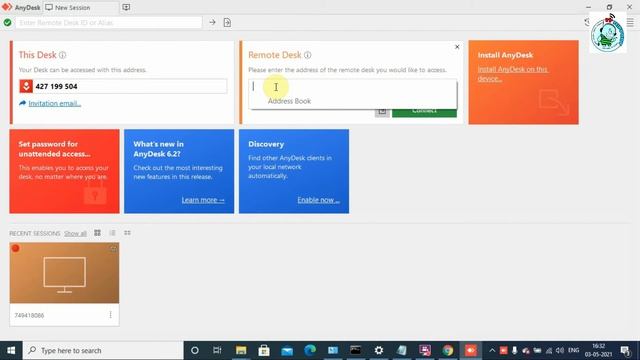Viewport: 640px width, 360px height.
Task: Click Enable now link in Discovery tile
Action: click(318, 200)
